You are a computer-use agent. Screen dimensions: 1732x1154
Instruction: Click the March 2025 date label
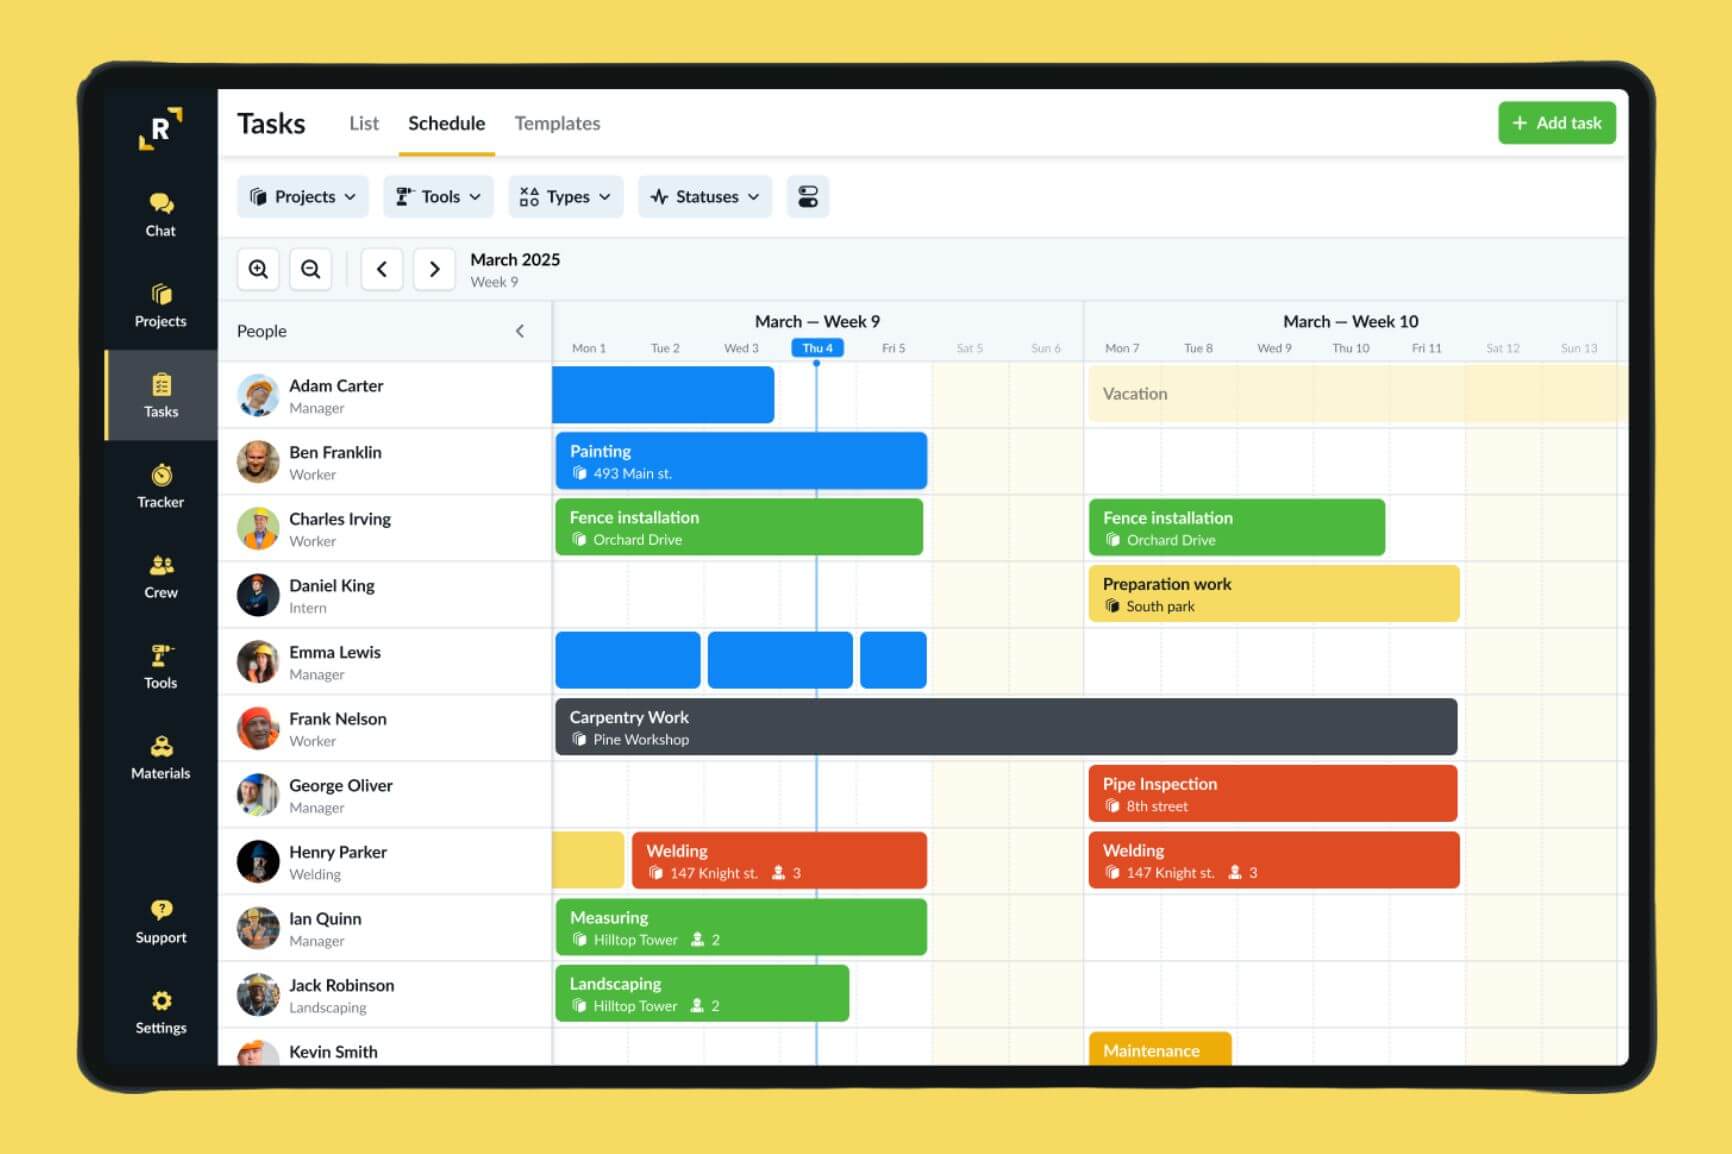tap(515, 259)
